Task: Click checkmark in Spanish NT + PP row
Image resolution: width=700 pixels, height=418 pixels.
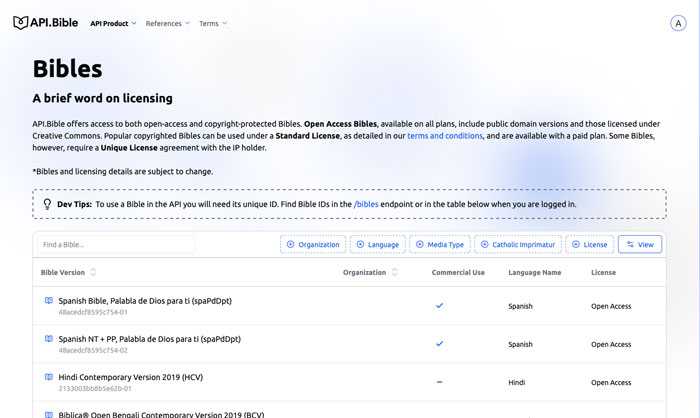Action: [439, 343]
